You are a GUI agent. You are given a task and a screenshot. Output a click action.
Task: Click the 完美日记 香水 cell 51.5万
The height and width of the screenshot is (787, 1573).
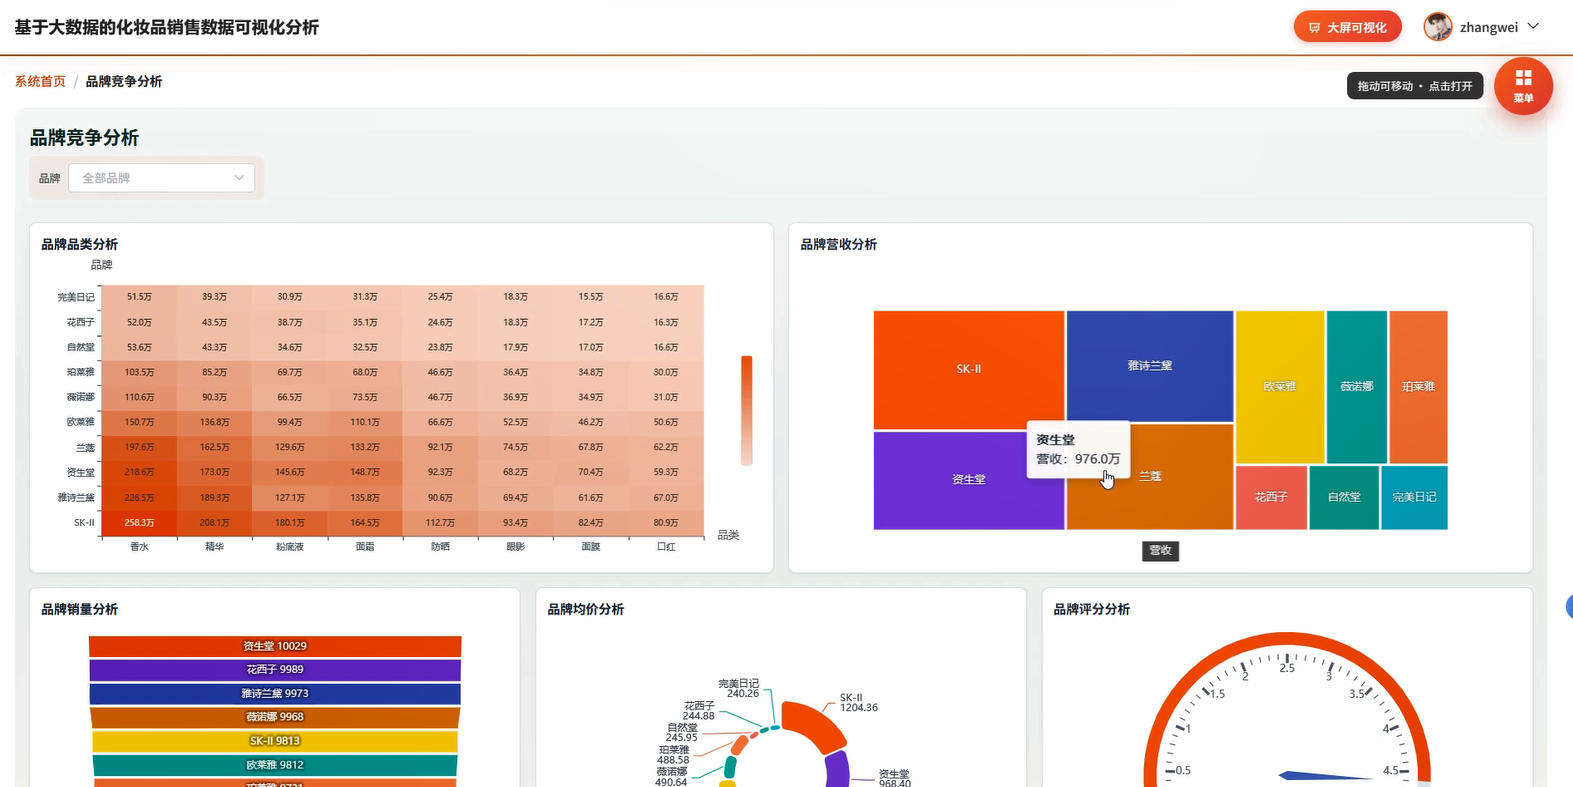139,297
